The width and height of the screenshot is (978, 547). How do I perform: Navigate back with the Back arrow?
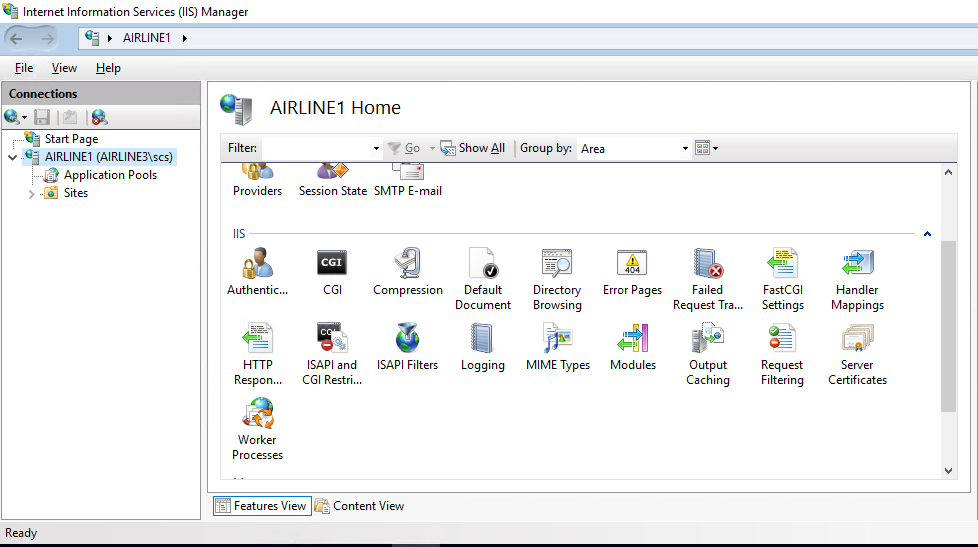click(x=17, y=38)
